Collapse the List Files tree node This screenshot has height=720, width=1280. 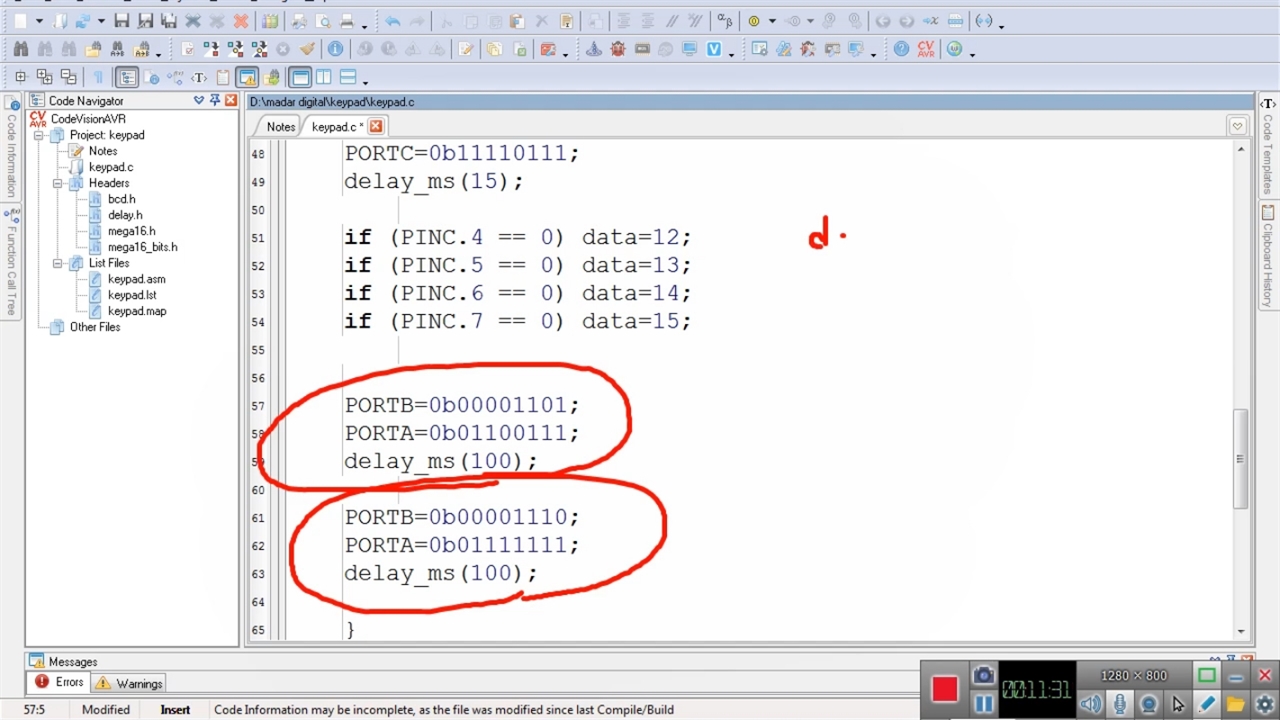point(59,263)
